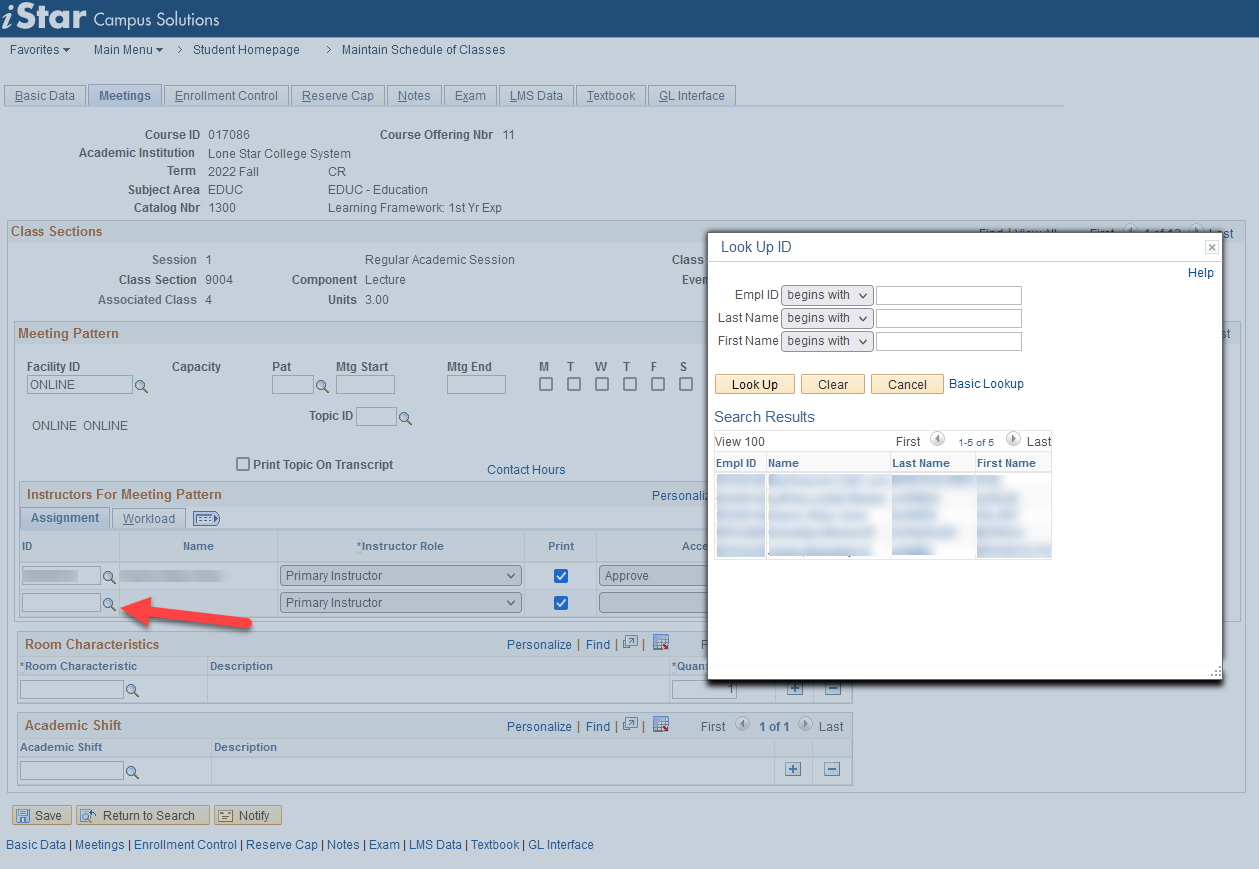Viewport: 1259px width, 869px height.
Task: Uncheck Print for second instructor row
Action: [561, 603]
